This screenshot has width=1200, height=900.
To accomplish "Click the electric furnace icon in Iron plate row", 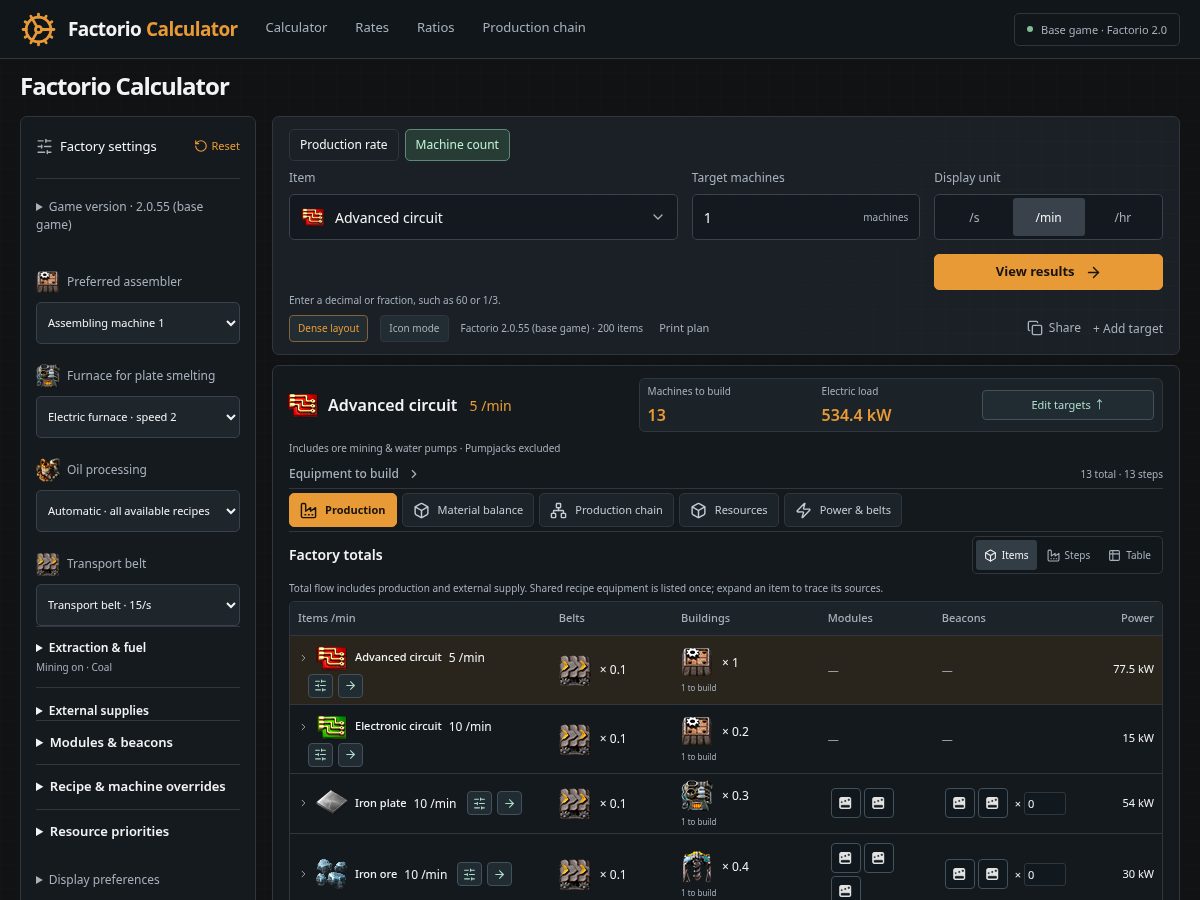I will [697, 795].
